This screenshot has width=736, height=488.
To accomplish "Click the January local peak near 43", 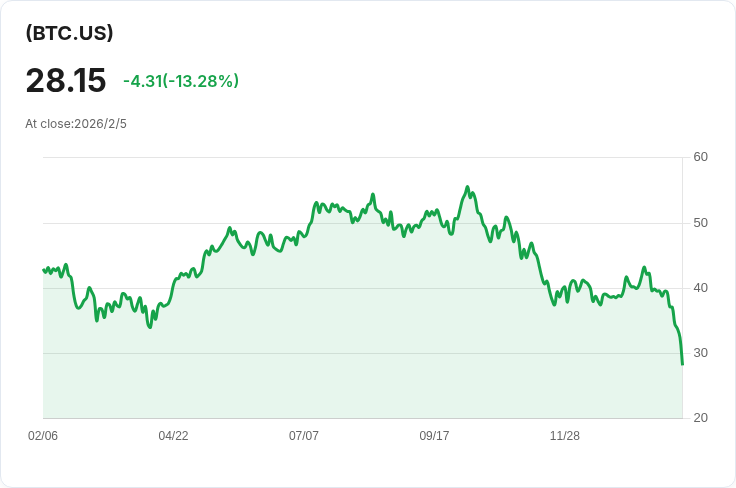I will point(644,267).
